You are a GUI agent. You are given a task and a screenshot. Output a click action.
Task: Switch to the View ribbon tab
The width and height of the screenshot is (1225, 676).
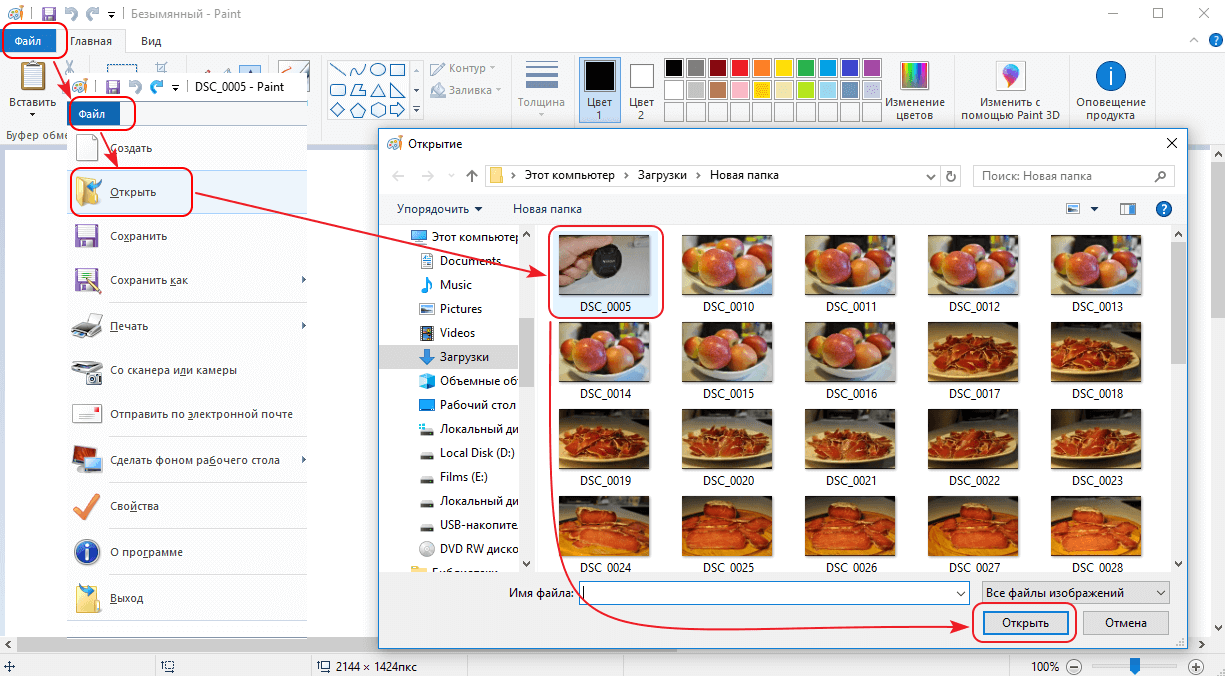tap(151, 41)
